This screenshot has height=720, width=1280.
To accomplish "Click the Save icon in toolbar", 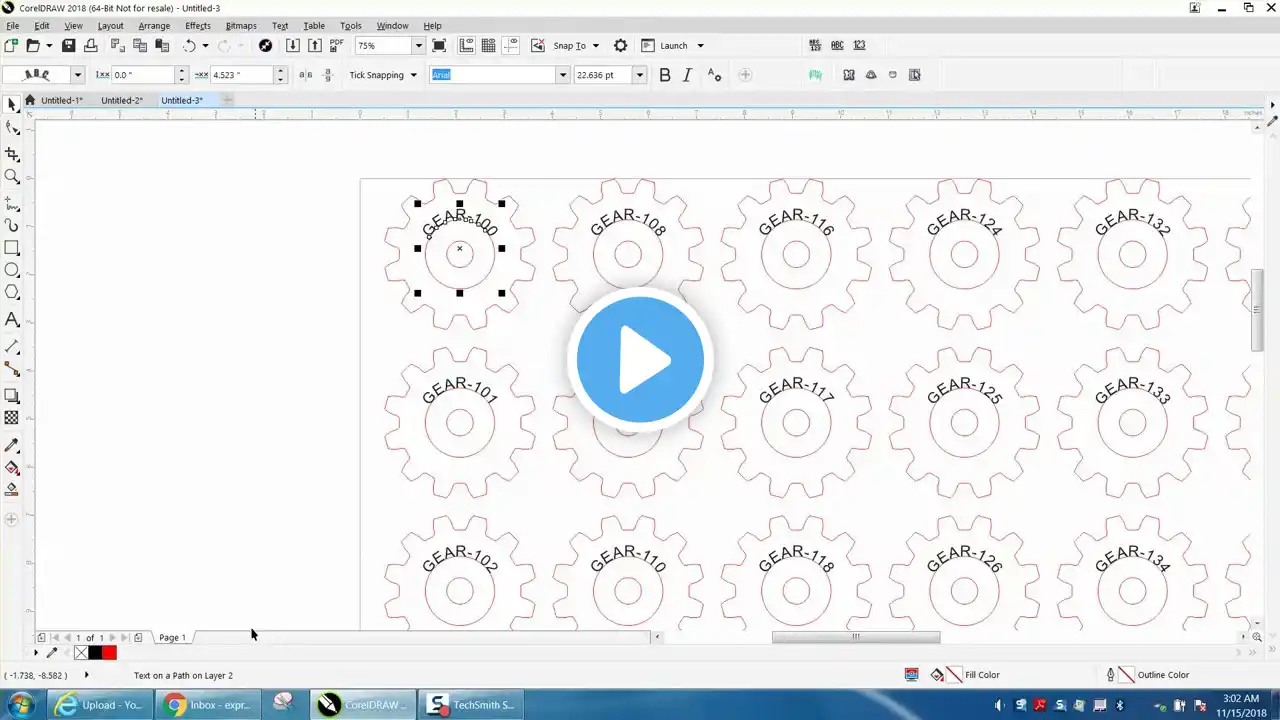I will tap(69, 46).
